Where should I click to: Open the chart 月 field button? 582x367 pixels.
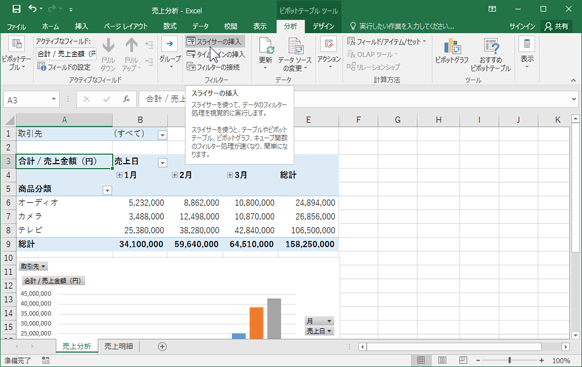(x=319, y=321)
